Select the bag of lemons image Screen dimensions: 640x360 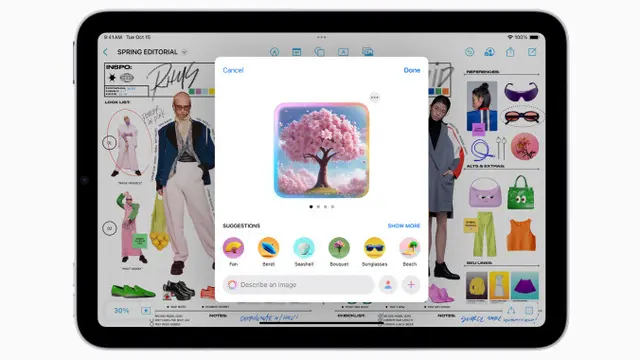click(x=159, y=223)
